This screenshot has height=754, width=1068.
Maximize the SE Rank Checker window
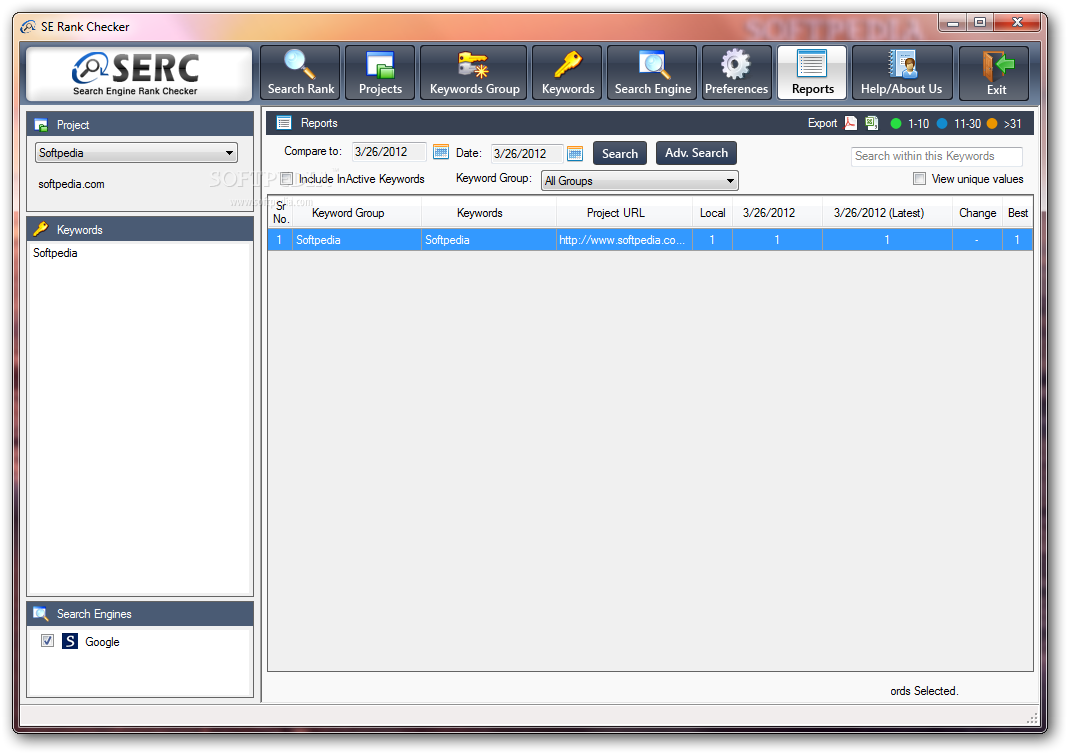point(980,22)
